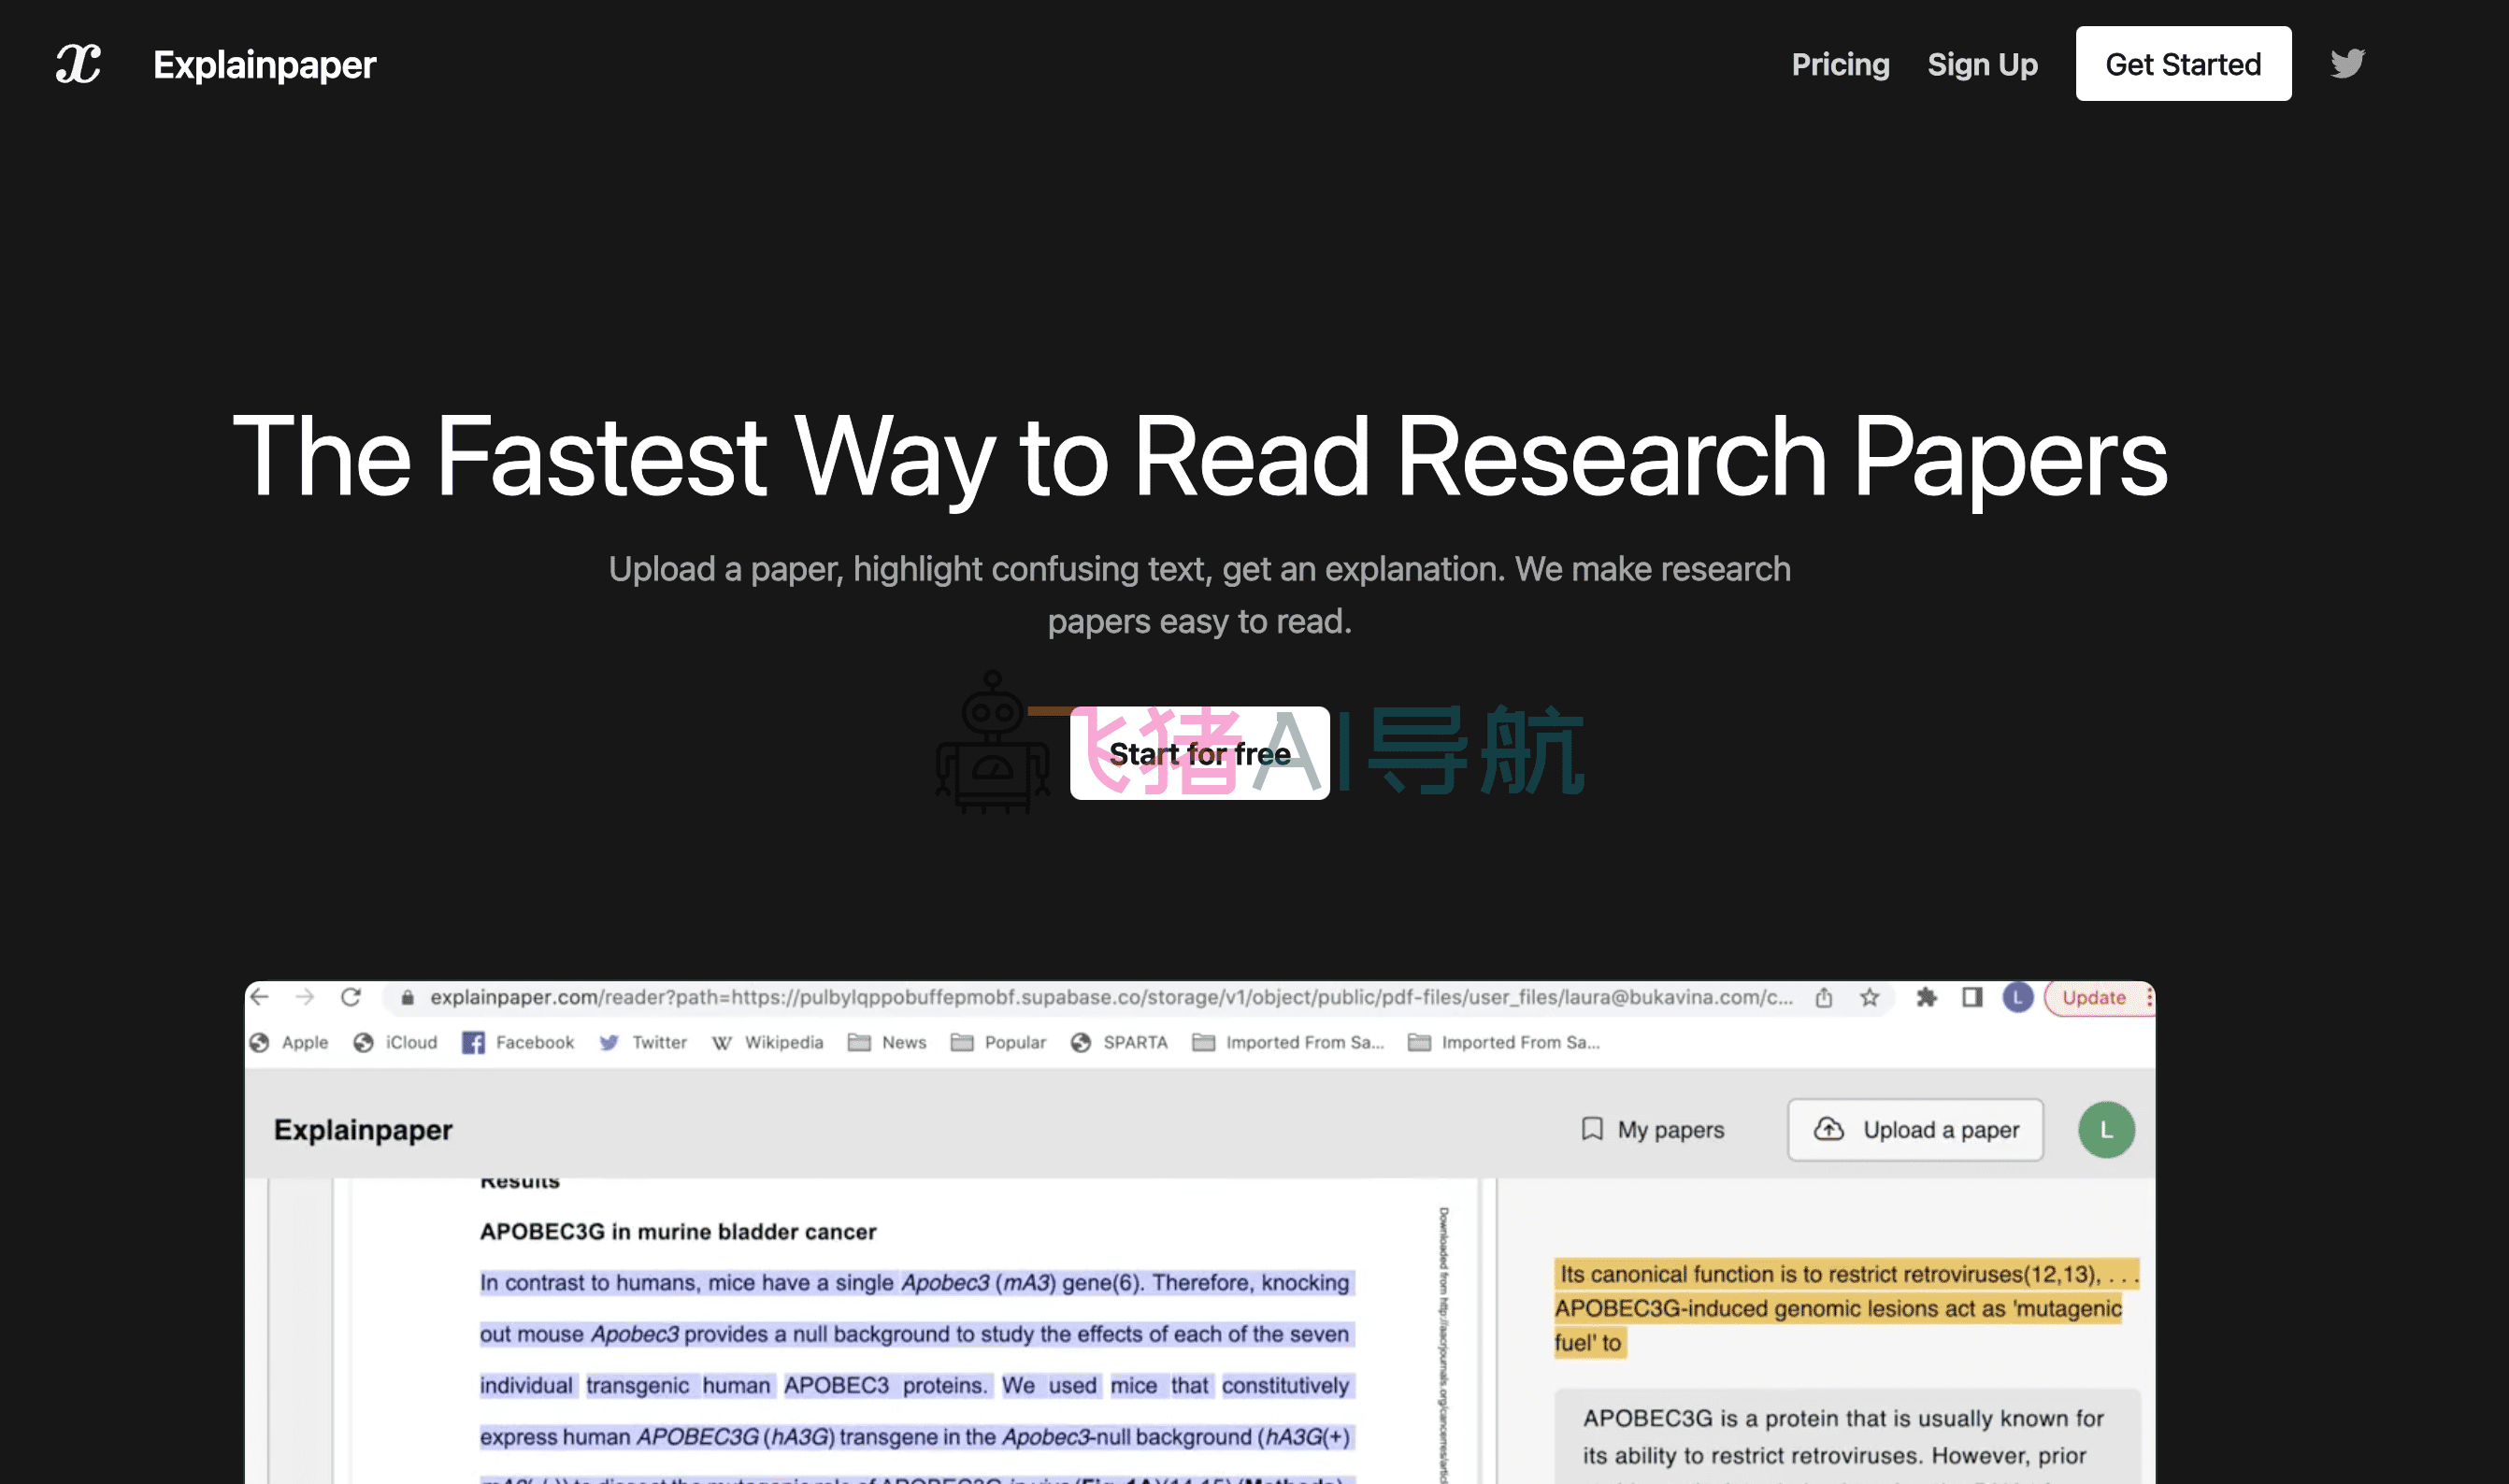Click heading APOBEC3G in murine bladder cancer
Viewport: 2509px width, 1484px height.
pos(678,1231)
